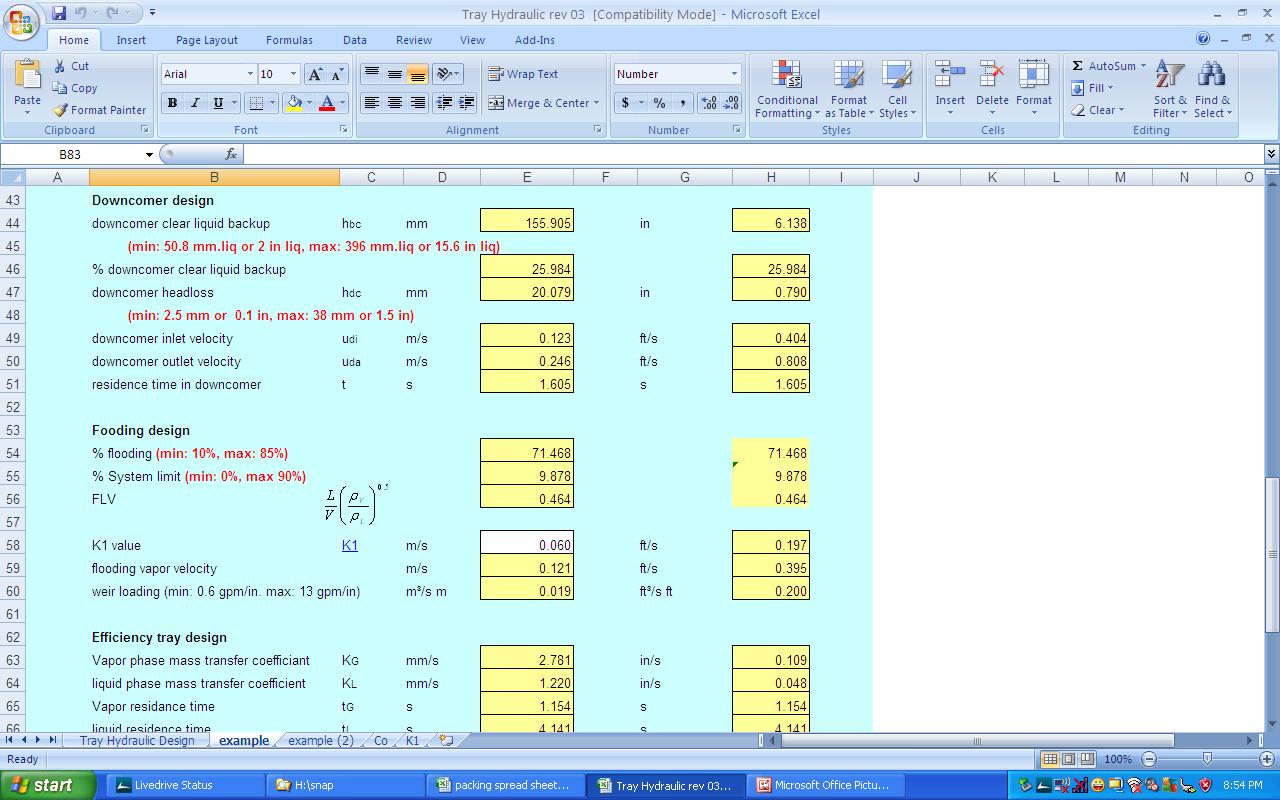Screen dimensions: 1280x800
Task: Open the Number format dropdown
Action: click(733, 74)
